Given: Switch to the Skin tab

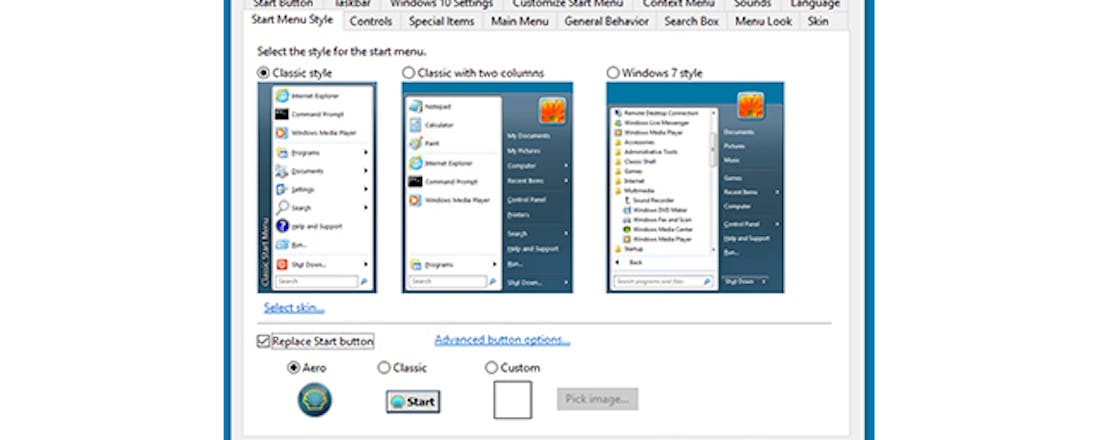Looking at the screenshot, I should coord(818,21).
